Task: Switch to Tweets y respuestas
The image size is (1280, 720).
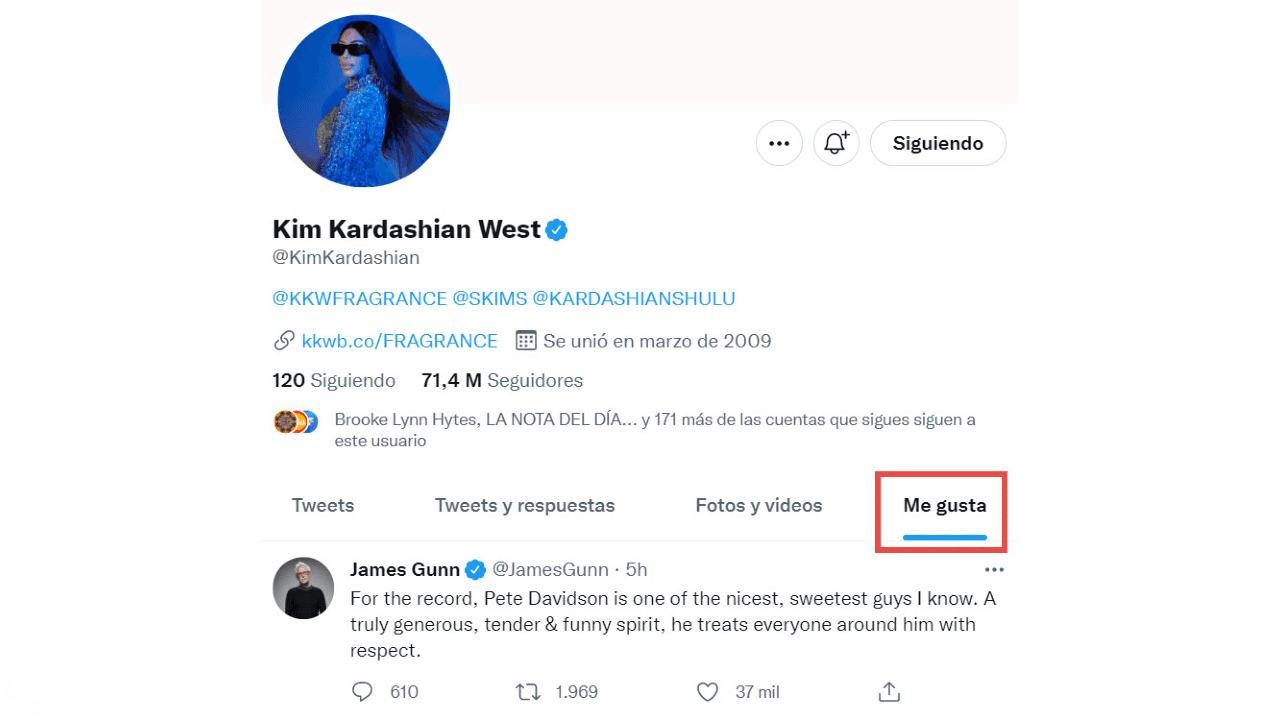Action: [524, 505]
